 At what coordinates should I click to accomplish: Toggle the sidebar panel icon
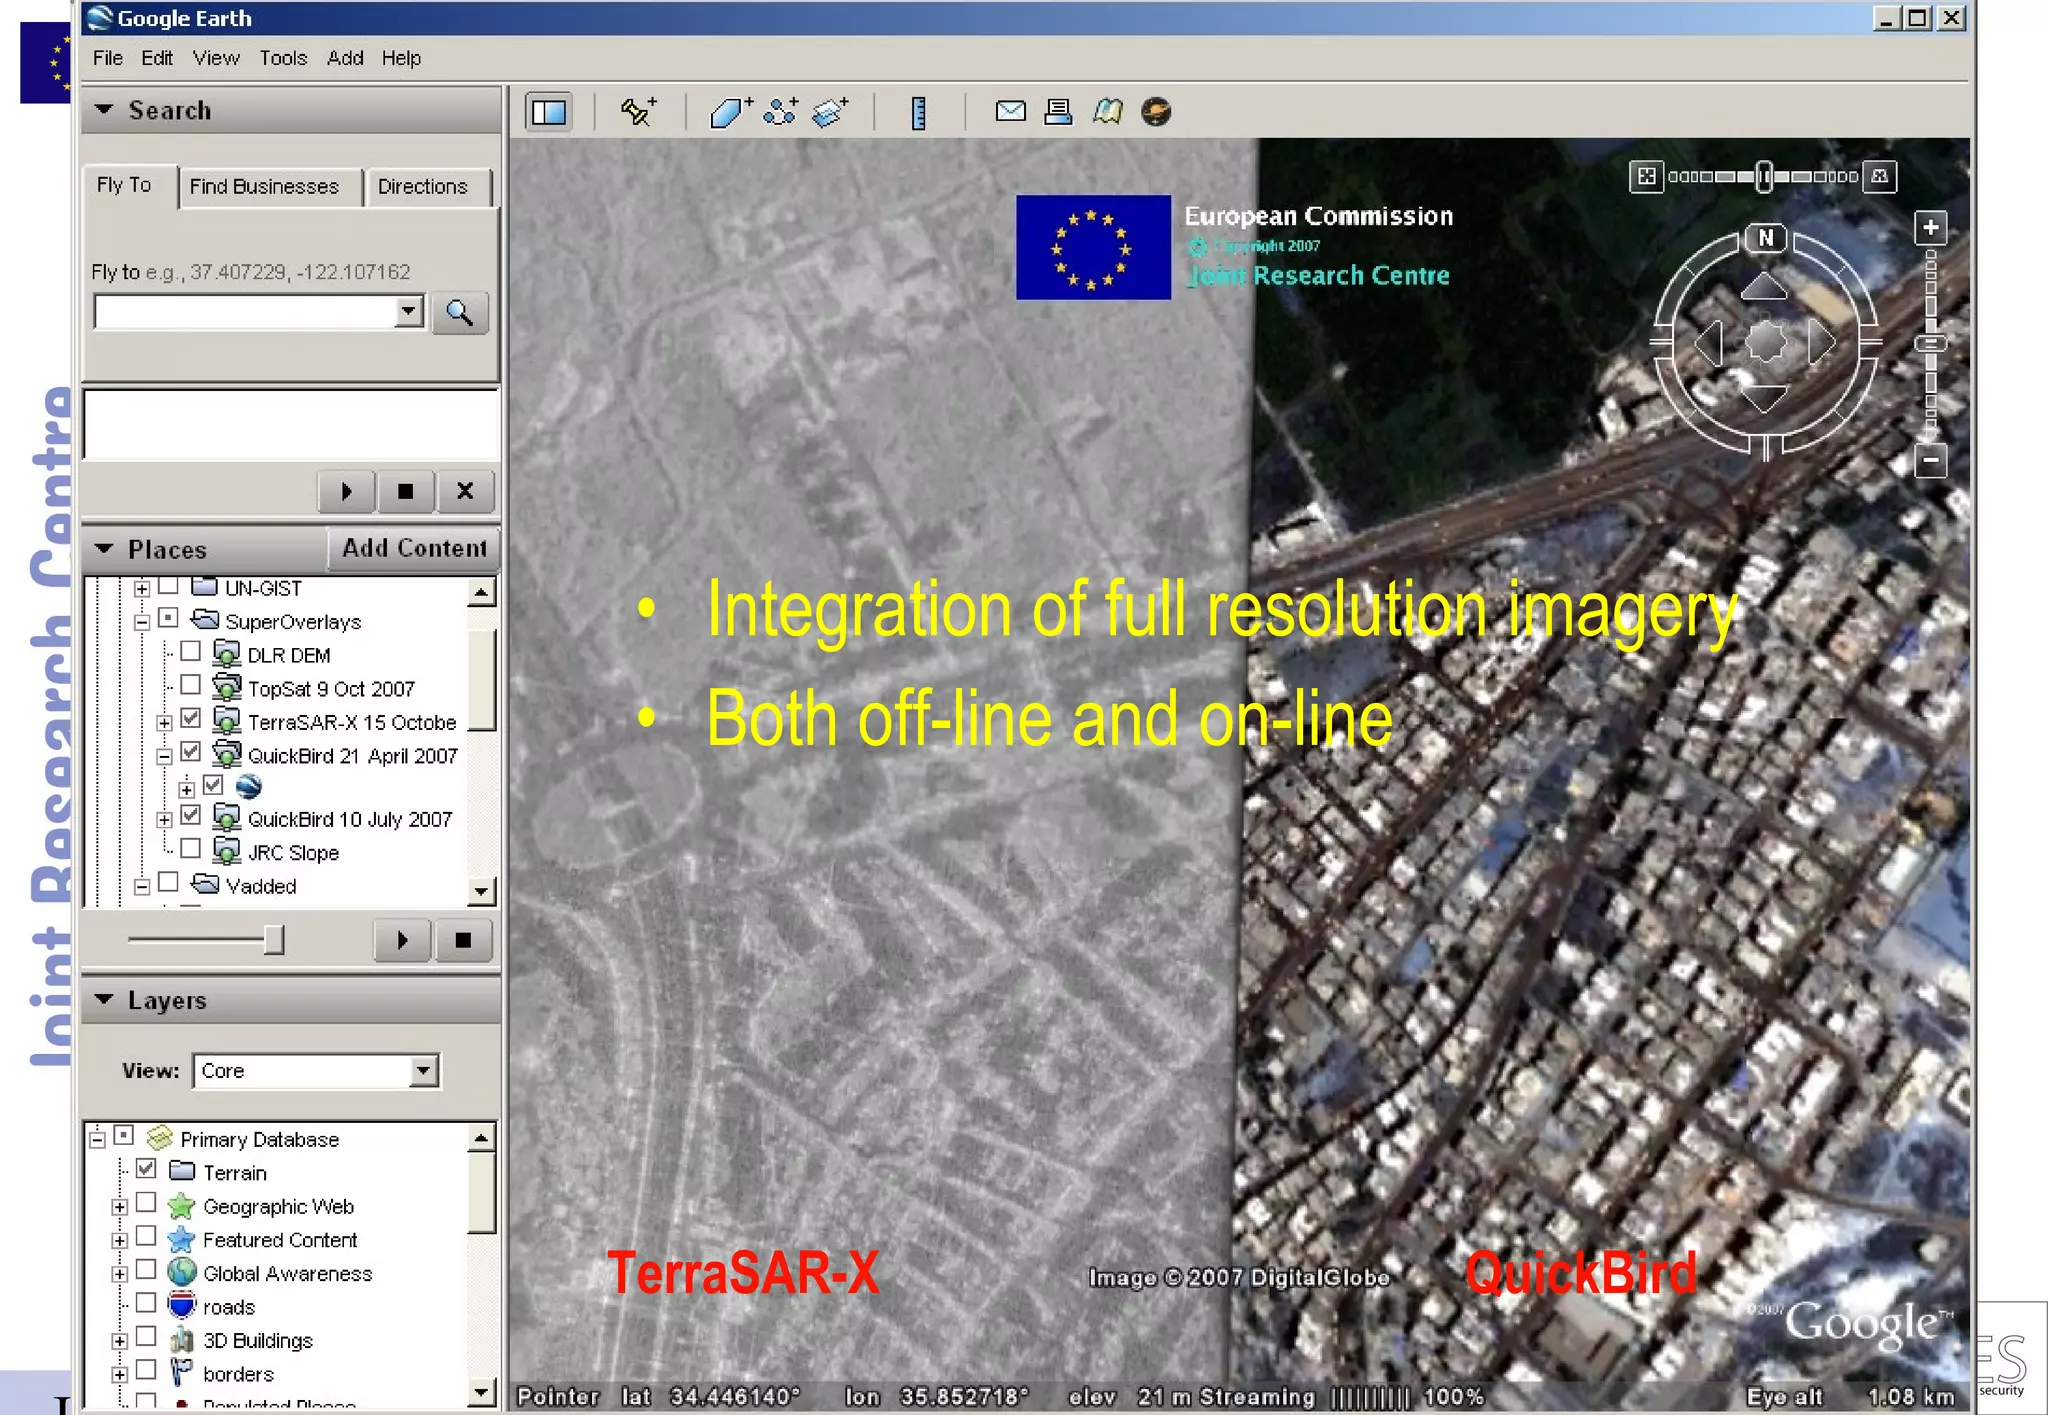549,112
